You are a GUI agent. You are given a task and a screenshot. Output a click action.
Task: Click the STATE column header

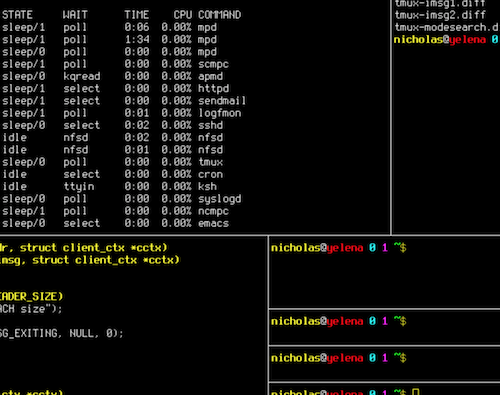pyautogui.click(x=17, y=15)
